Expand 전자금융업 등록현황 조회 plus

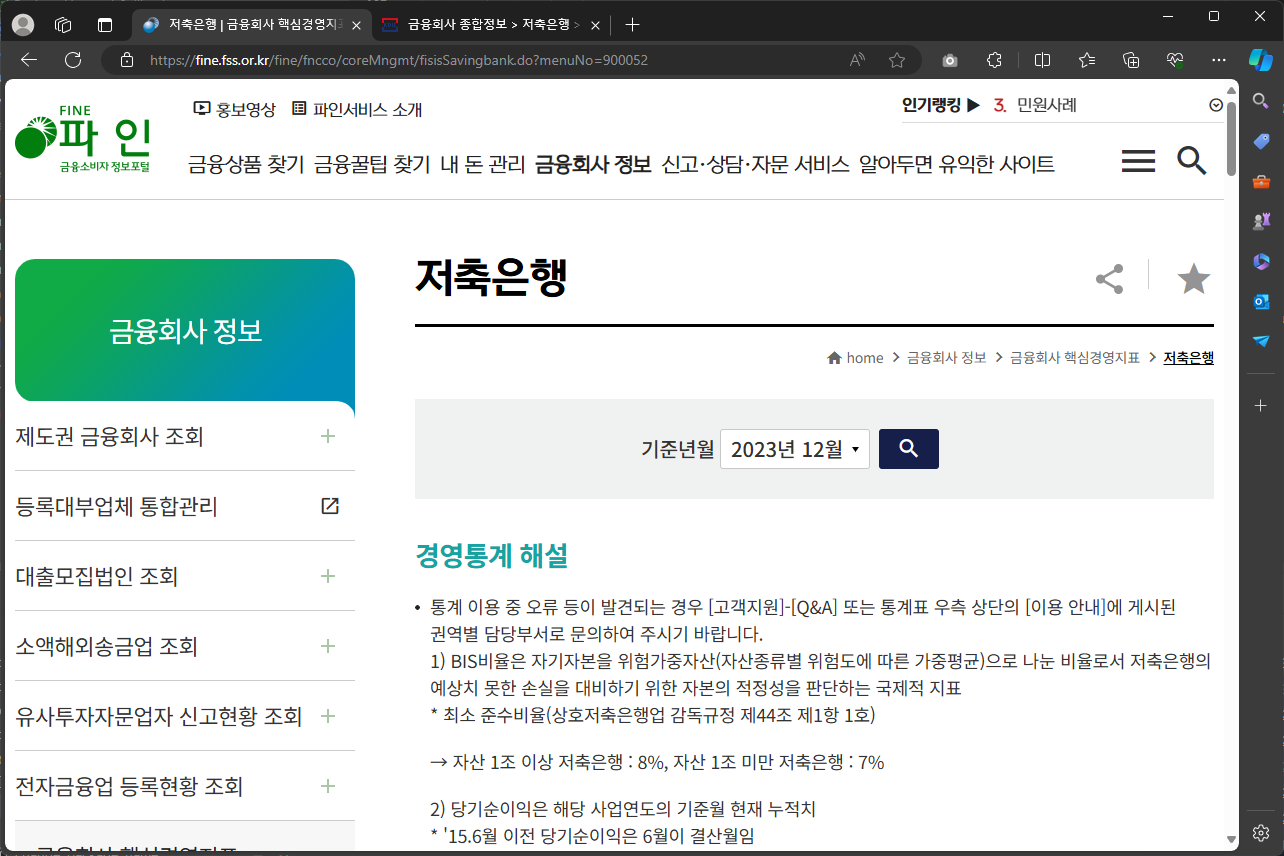click(x=327, y=786)
